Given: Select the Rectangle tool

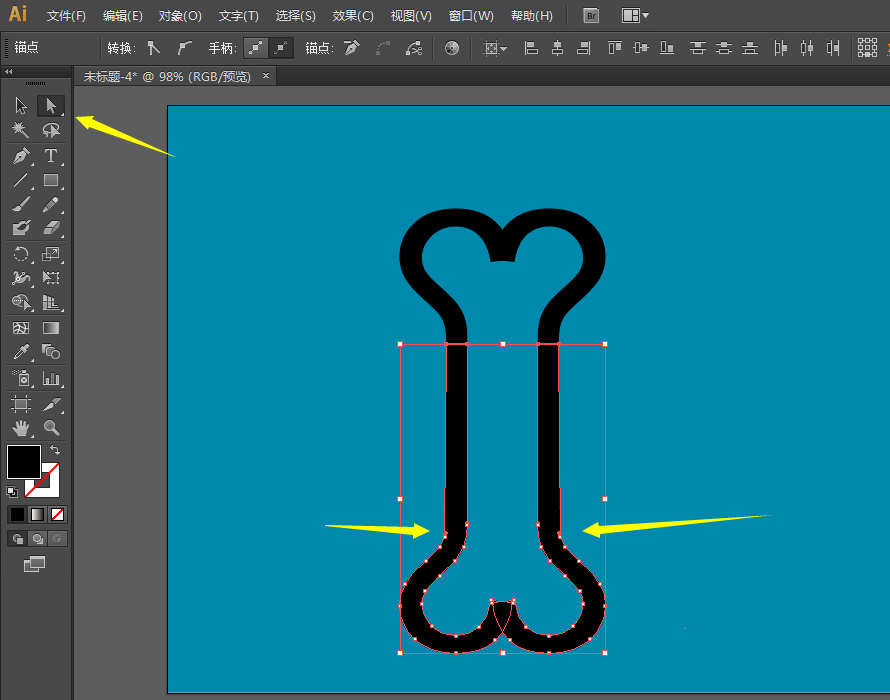Looking at the screenshot, I should pyautogui.click(x=50, y=180).
